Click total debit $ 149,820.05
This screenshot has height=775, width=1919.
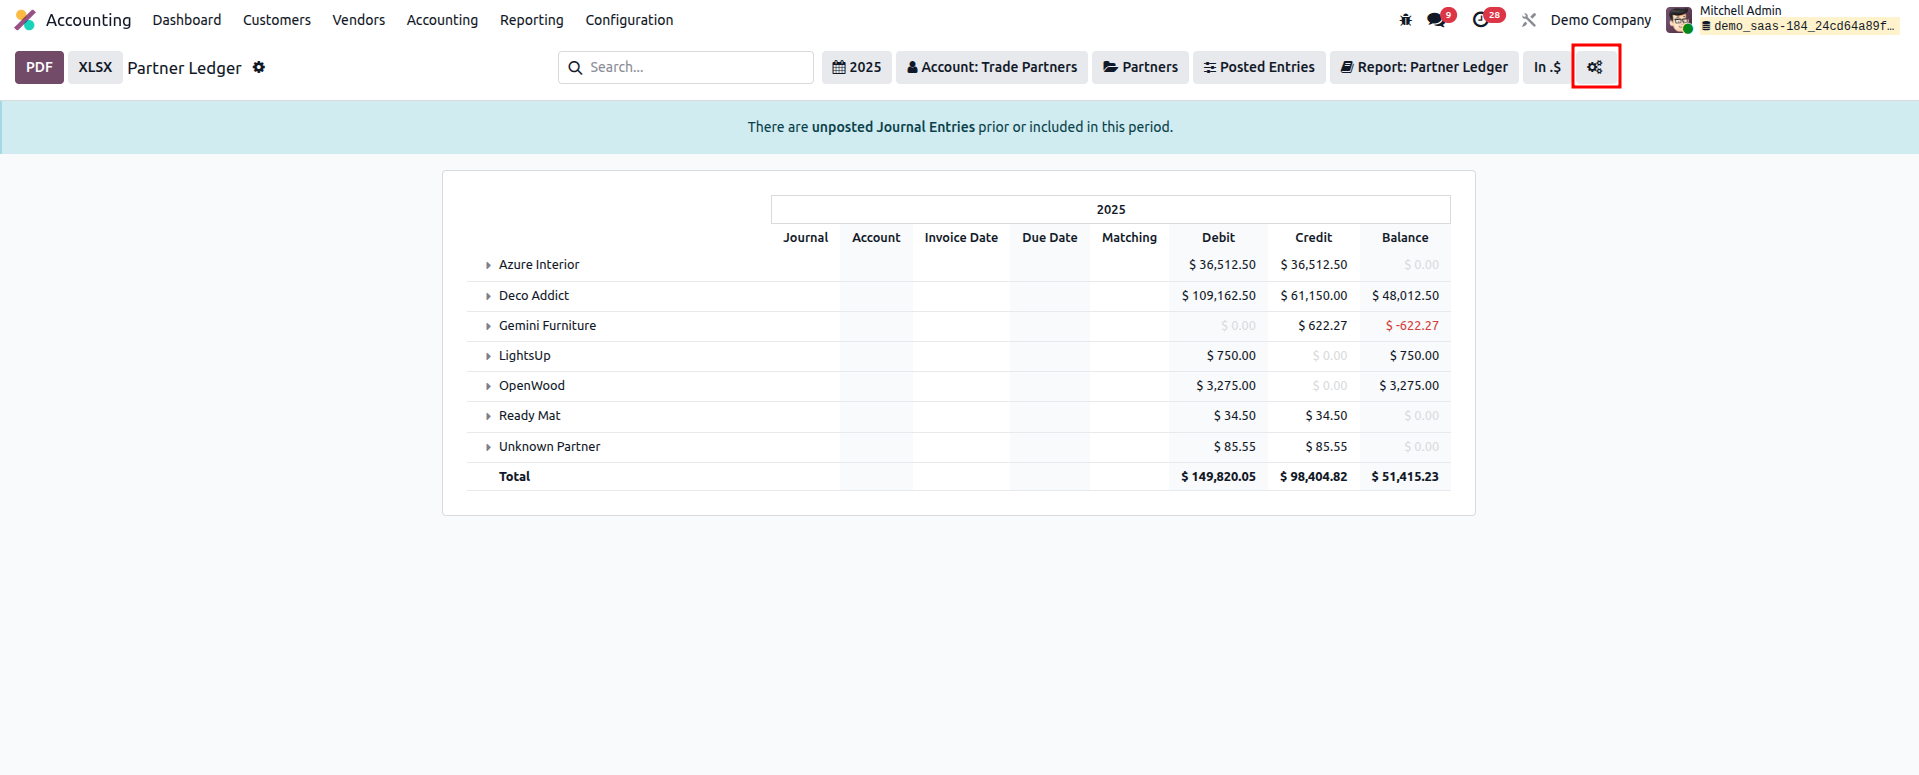(1218, 477)
